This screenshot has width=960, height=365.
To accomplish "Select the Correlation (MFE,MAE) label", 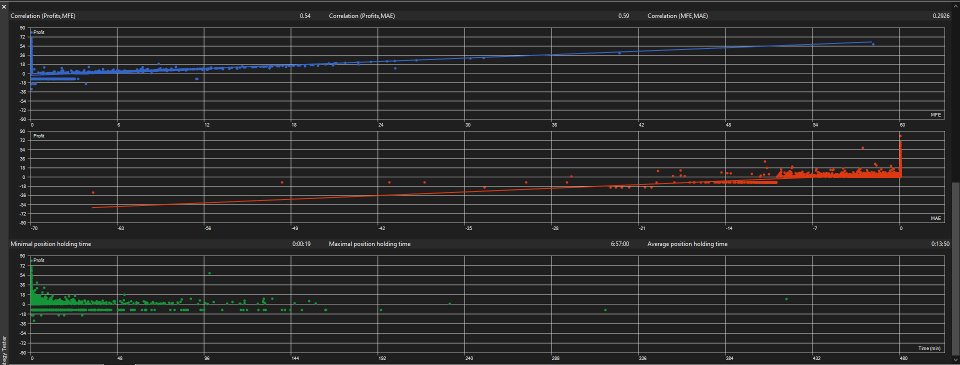I will tap(678, 16).
